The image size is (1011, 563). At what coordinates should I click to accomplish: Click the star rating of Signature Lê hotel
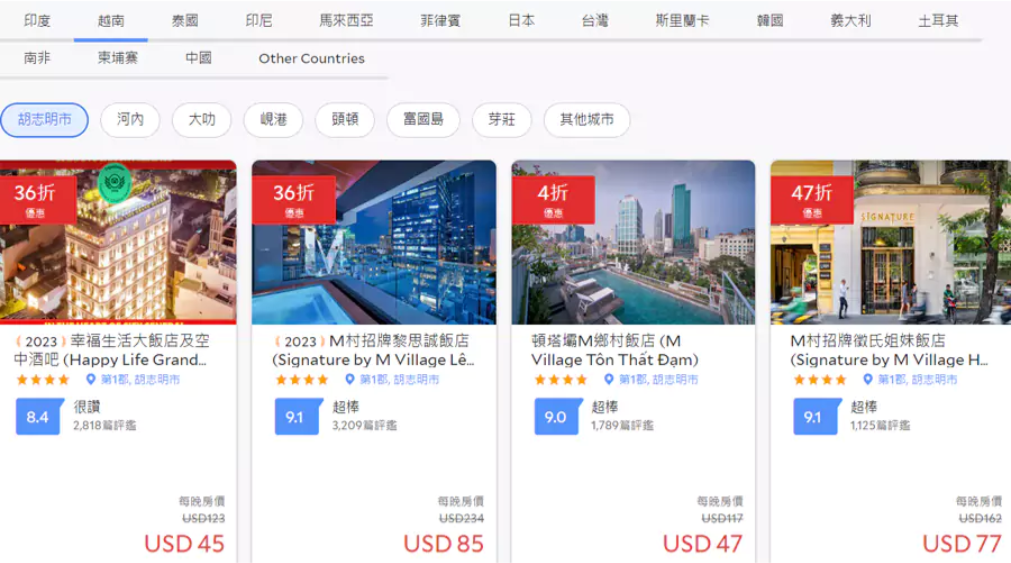pos(302,380)
